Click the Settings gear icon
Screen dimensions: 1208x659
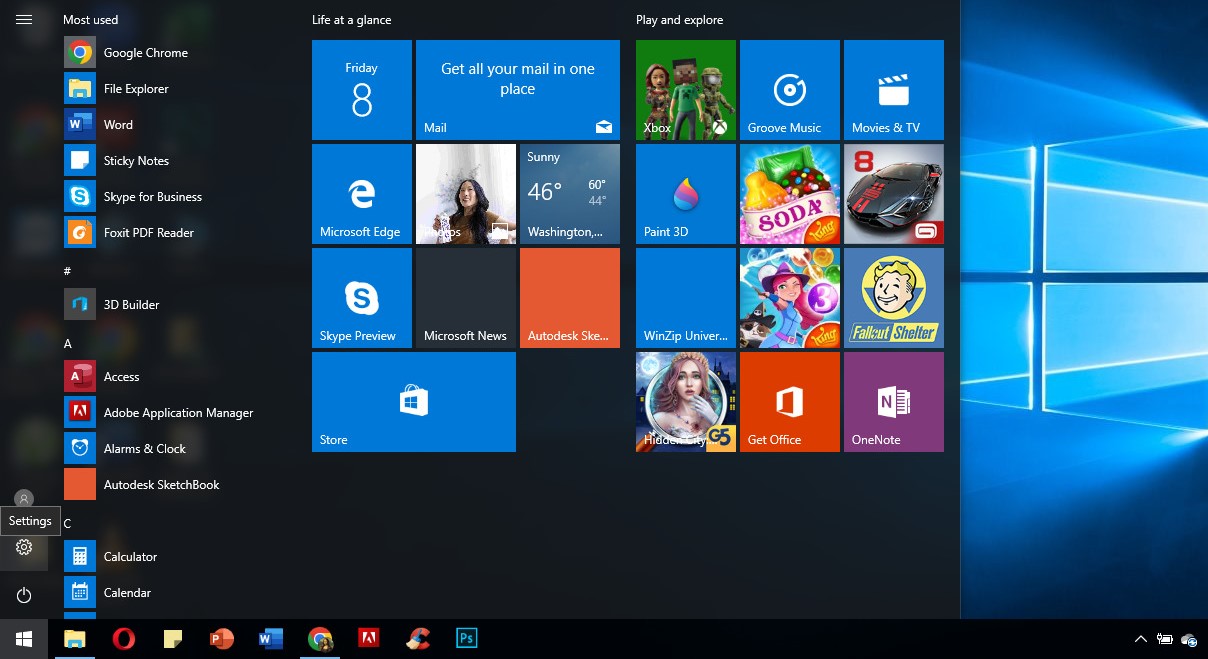coord(24,547)
